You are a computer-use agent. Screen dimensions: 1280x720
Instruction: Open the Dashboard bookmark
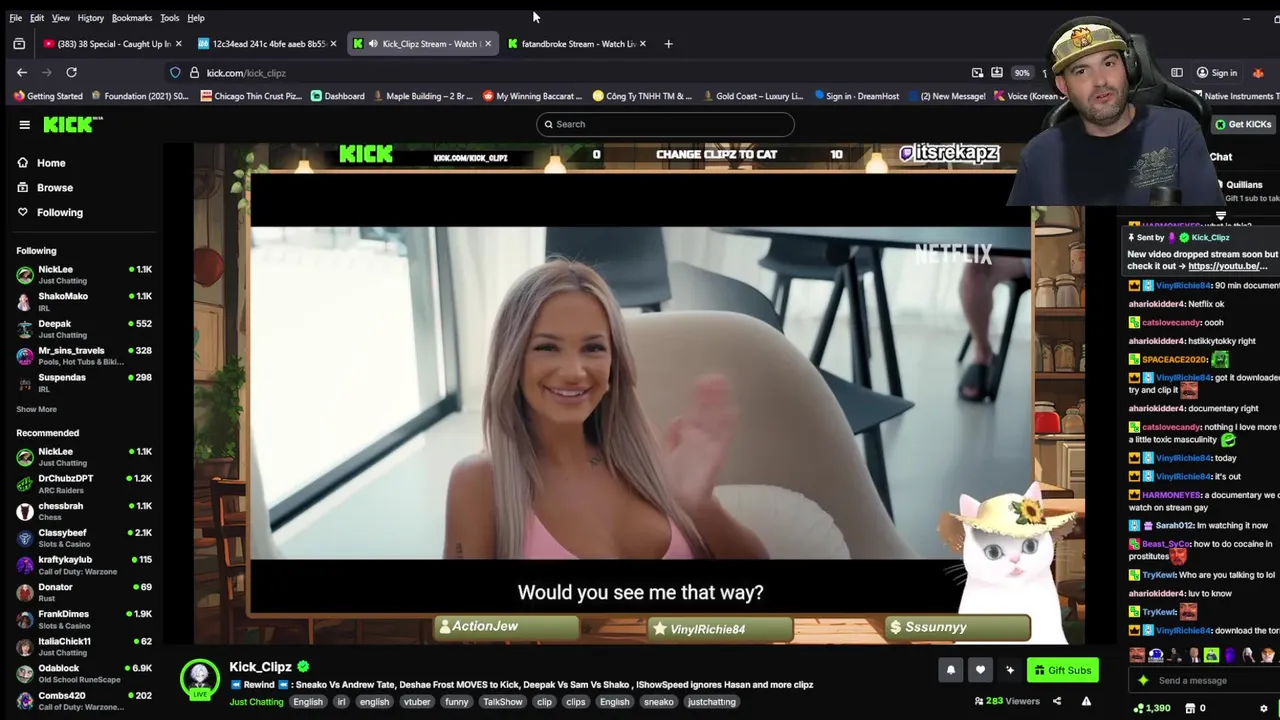coord(337,96)
